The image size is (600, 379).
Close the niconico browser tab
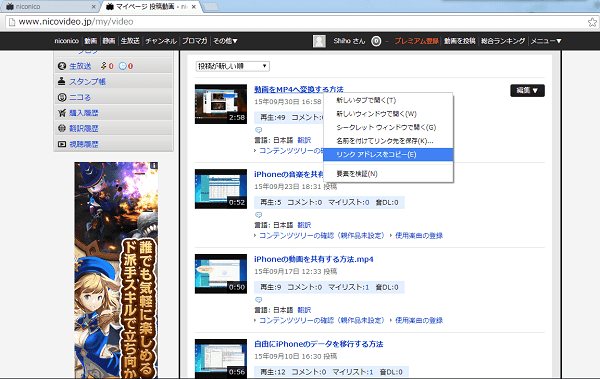(94, 7)
